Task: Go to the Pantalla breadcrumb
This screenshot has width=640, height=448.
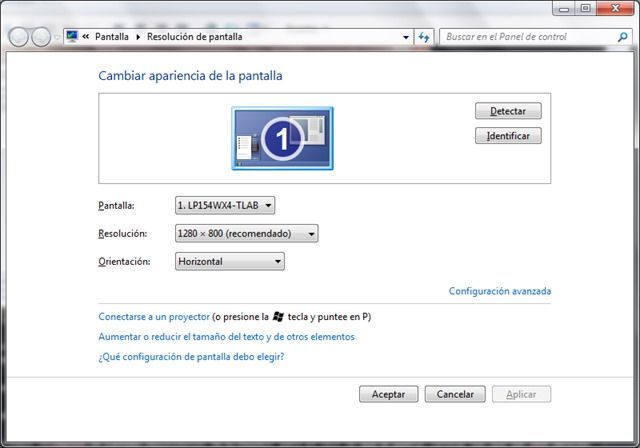Action: [x=111, y=37]
